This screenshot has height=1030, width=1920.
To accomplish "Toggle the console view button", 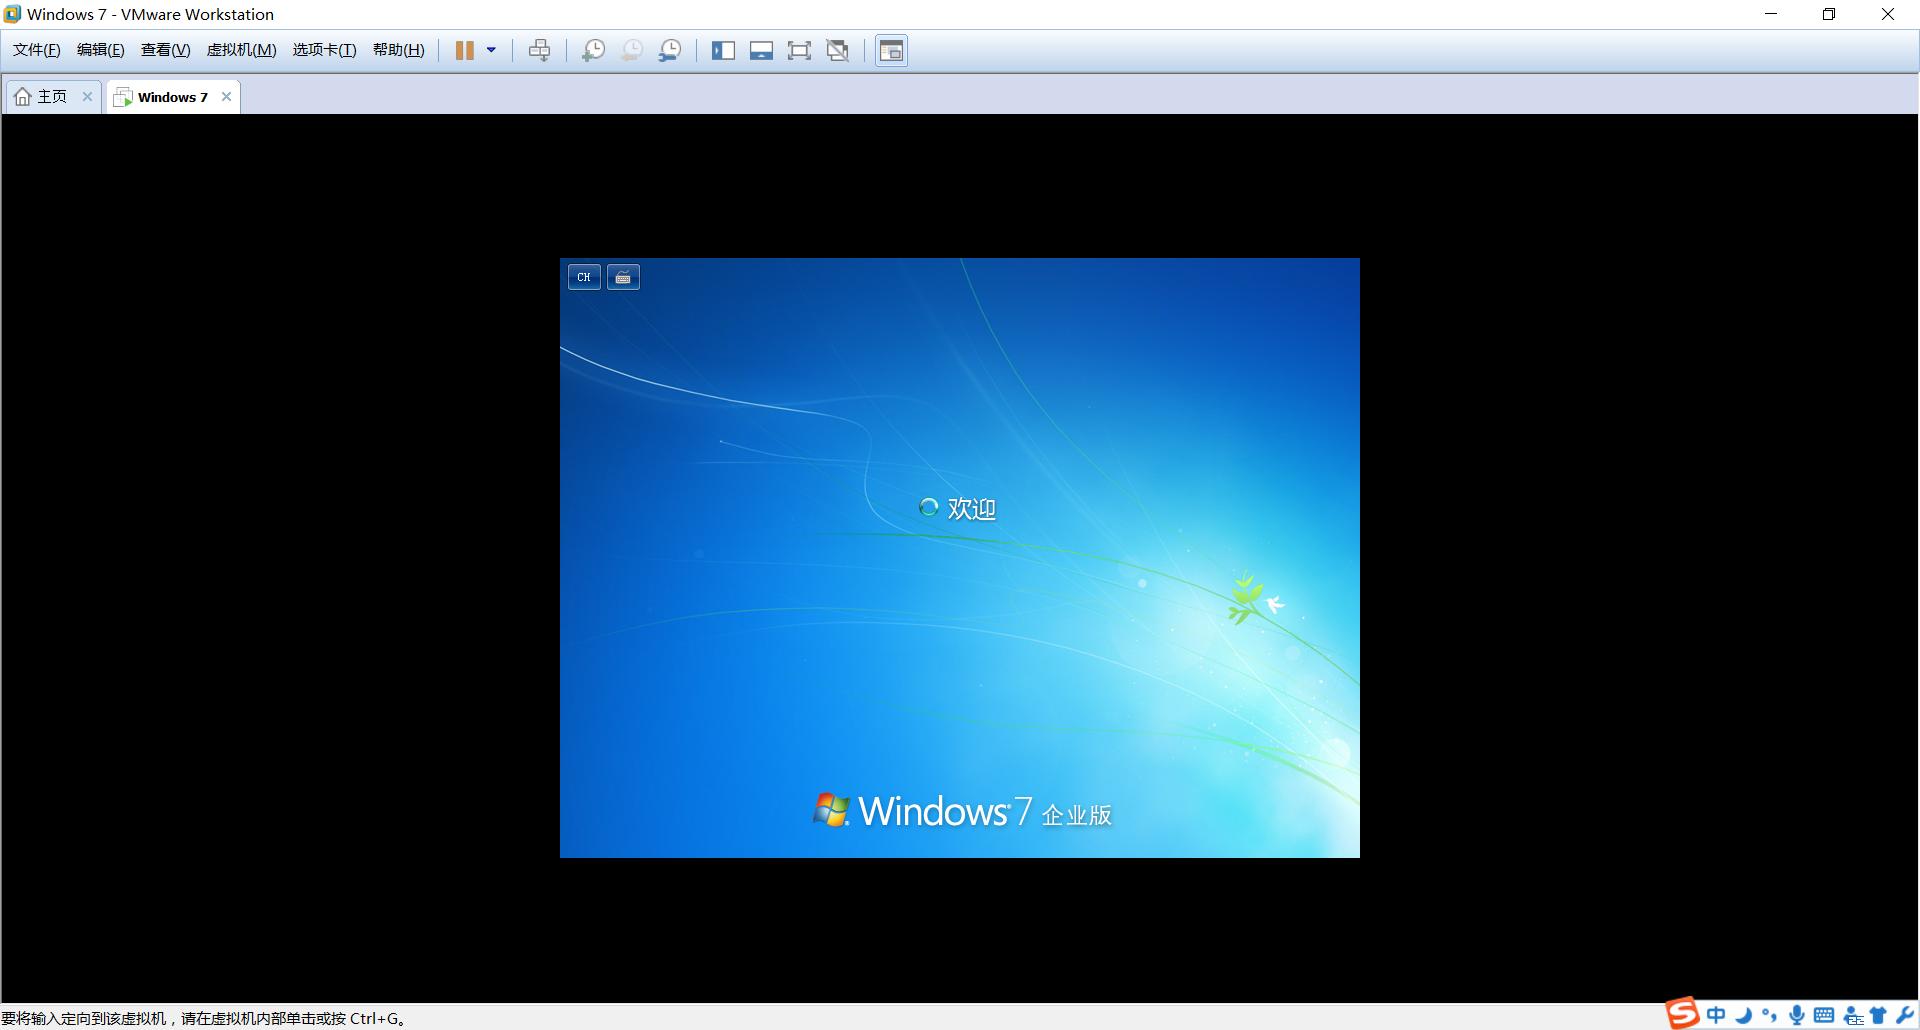I will pos(891,50).
